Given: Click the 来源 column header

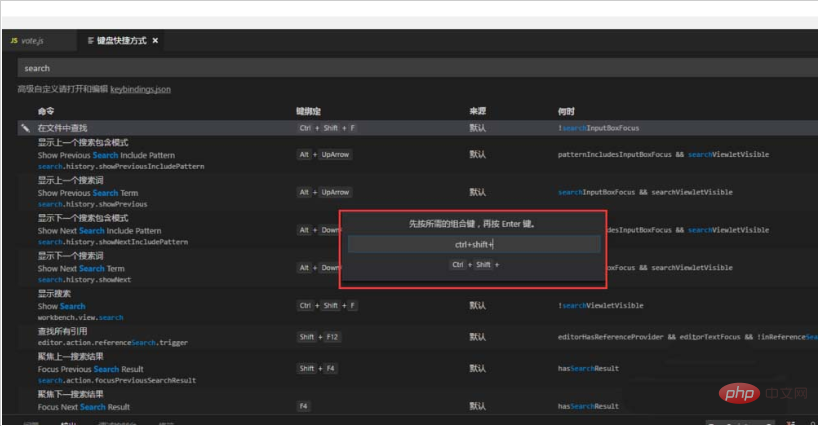Looking at the screenshot, I should point(478,110).
